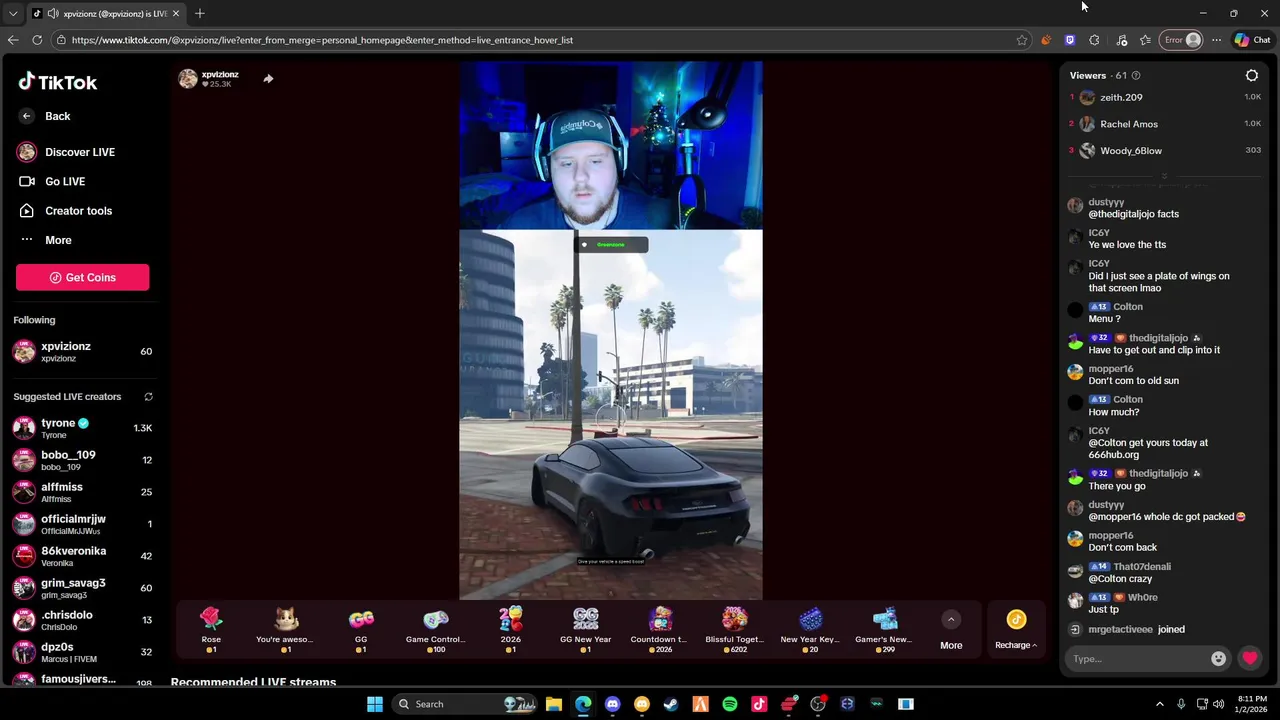
Task: Open bobo__109's live stream
Action: pyautogui.click(x=82, y=460)
